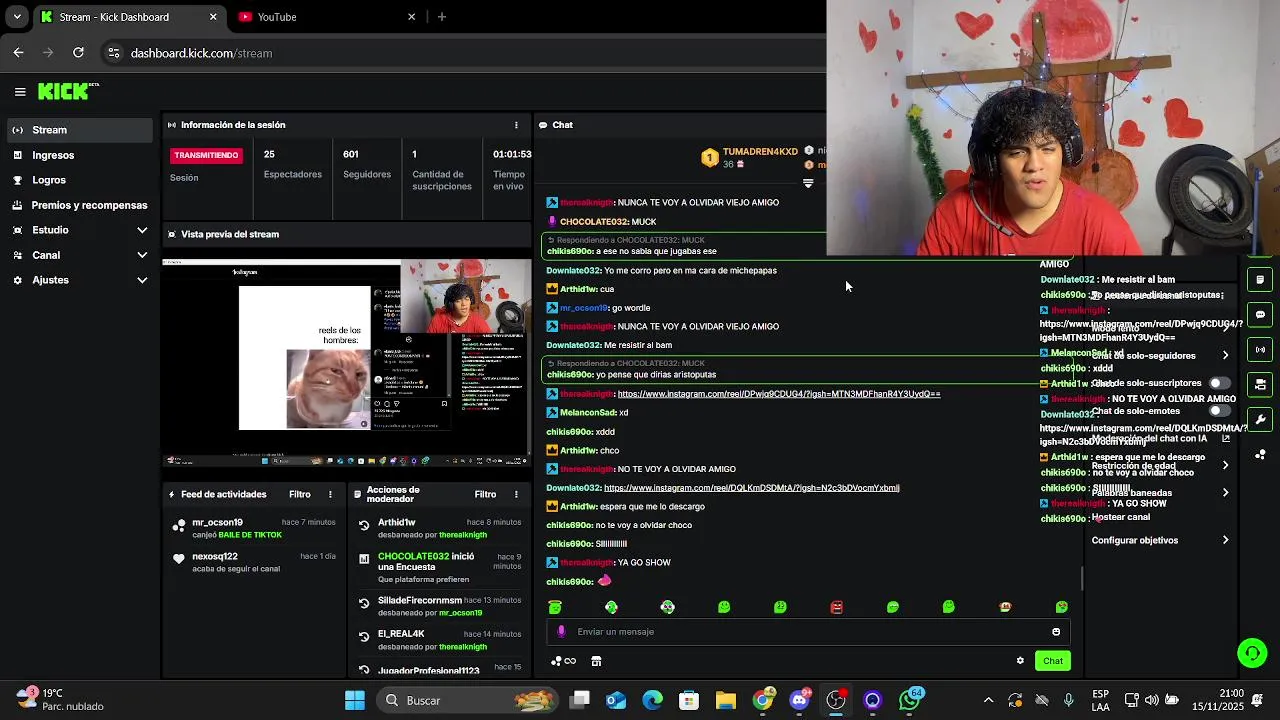Go back in browser history
The image size is (1280, 720).
coord(19,53)
